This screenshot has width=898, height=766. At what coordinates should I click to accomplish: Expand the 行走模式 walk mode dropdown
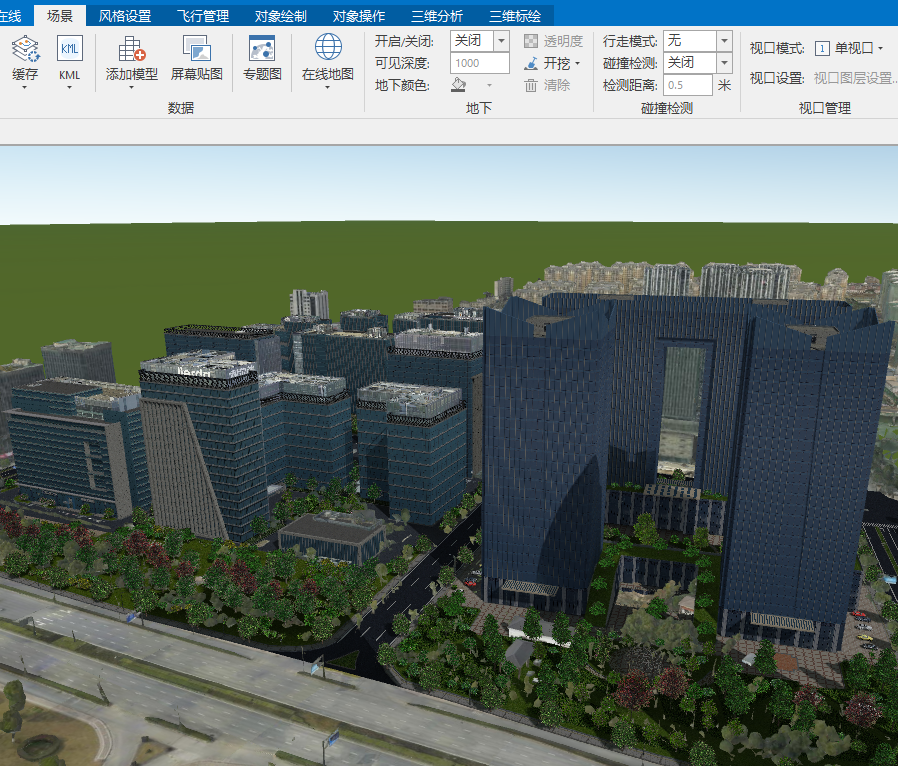(724, 41)
